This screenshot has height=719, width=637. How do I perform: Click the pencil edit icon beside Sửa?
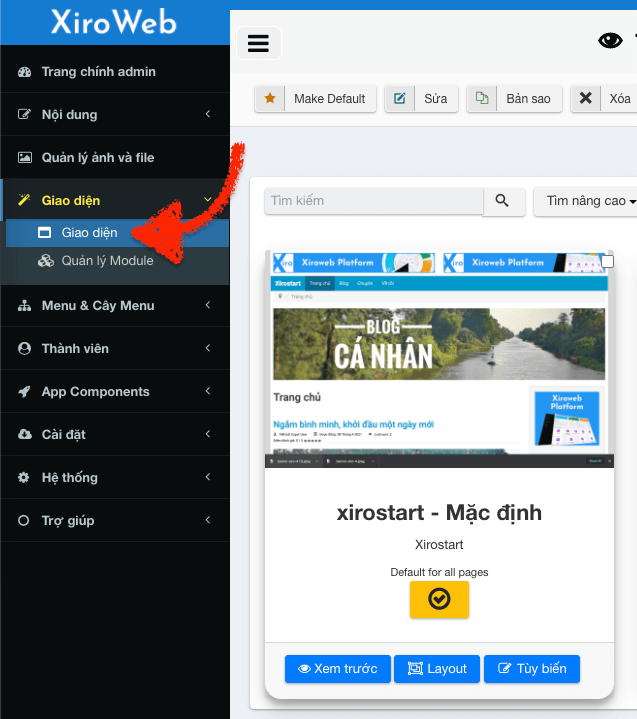[x=399, y=98]
